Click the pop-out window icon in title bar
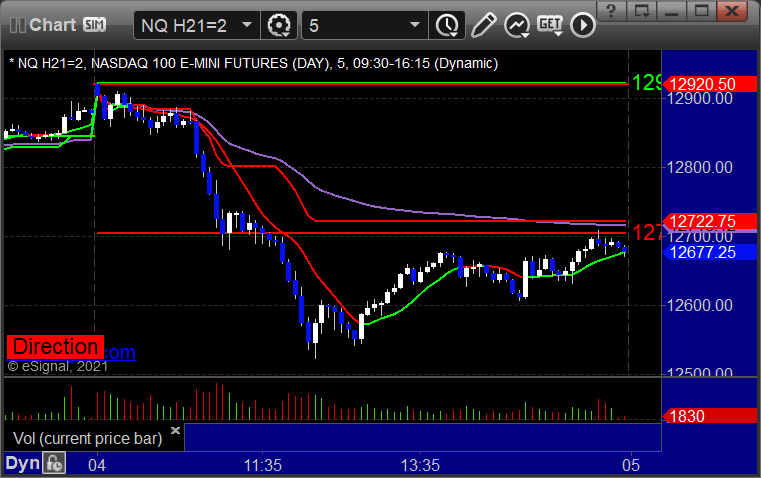The height and width of the screenshot is (478, 761). pos(641,10)
